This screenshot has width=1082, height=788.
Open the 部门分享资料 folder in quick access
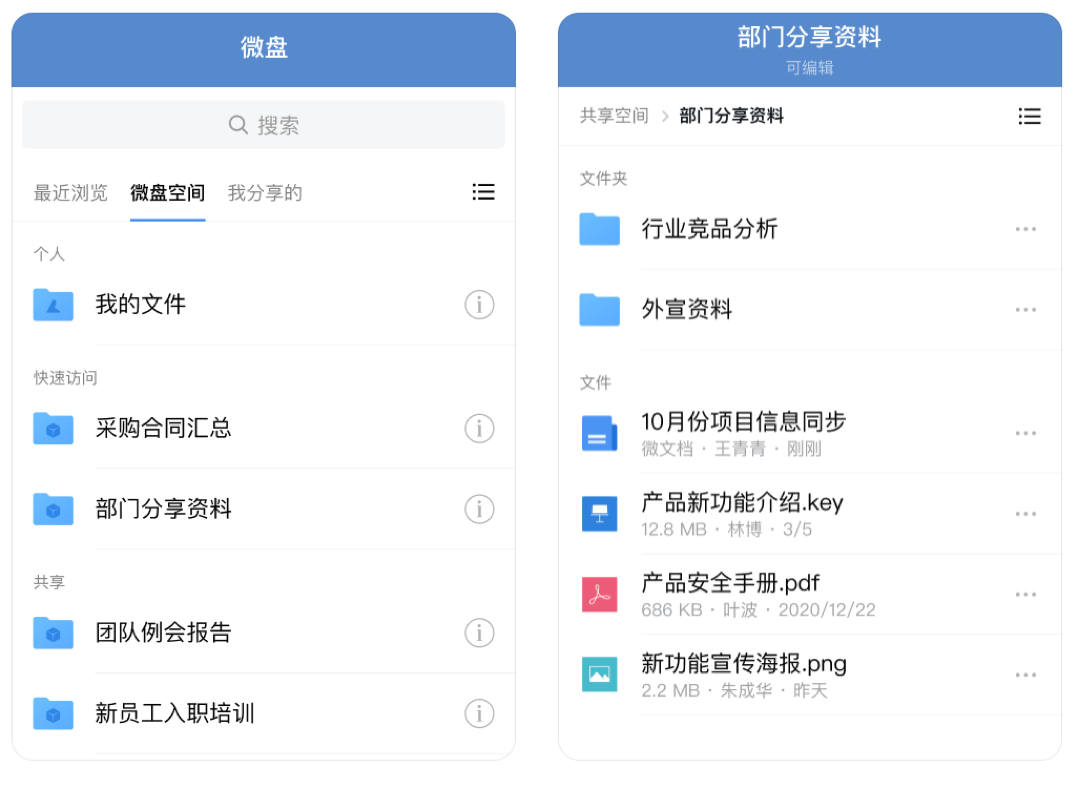163,509
